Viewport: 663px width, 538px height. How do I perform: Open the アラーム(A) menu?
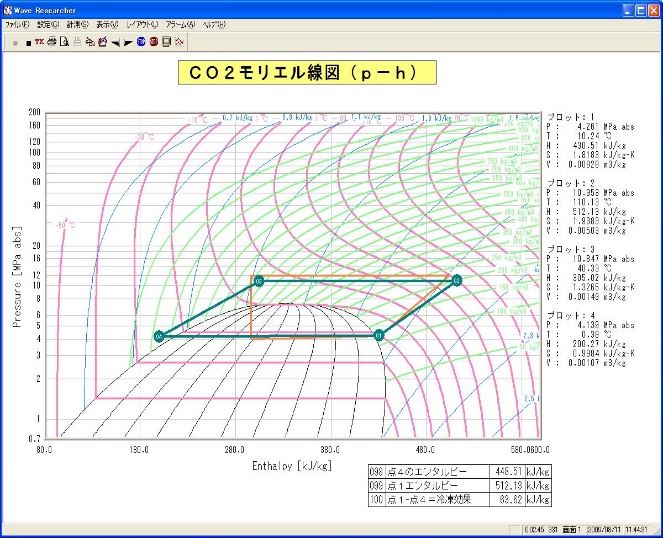click(180, 25)
